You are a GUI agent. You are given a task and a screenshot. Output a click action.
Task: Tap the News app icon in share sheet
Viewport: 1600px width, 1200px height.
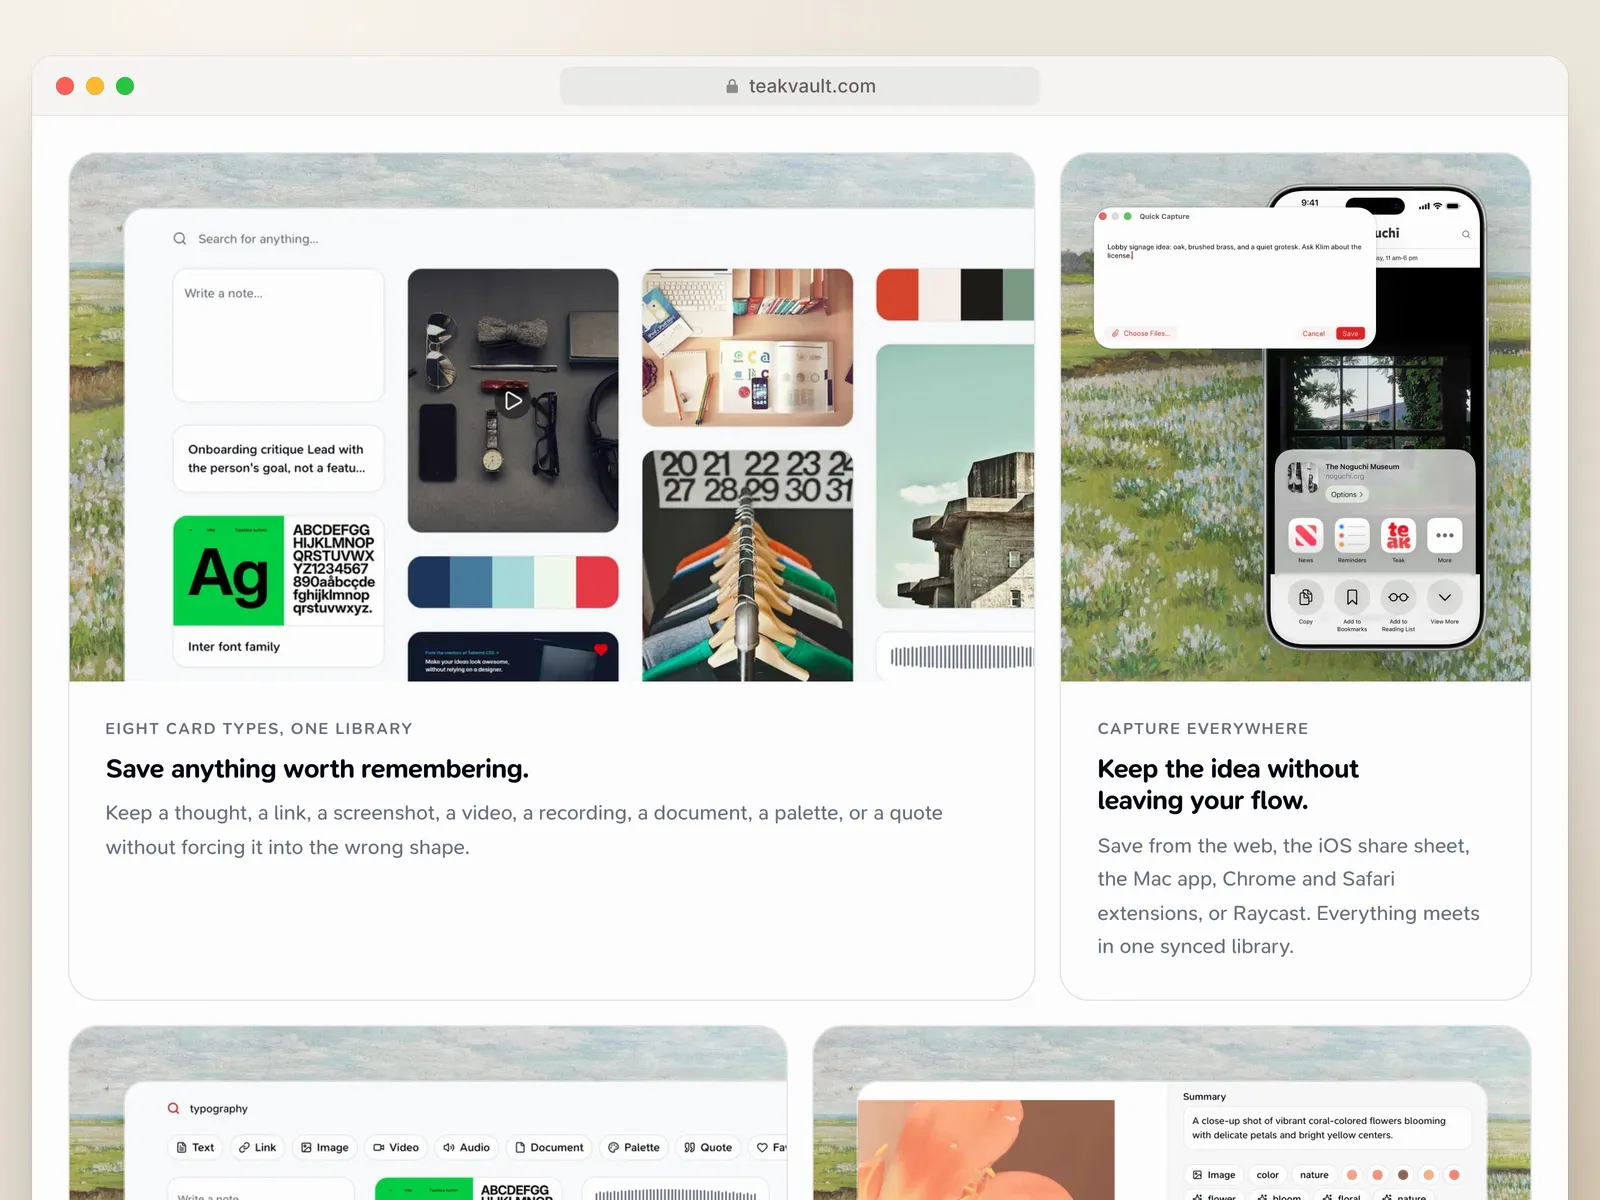(x=1306, y=536)
